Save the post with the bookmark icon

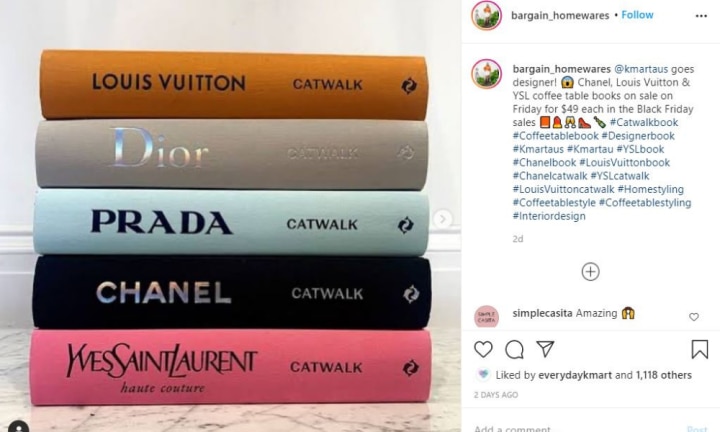click(x=699, y=349)
